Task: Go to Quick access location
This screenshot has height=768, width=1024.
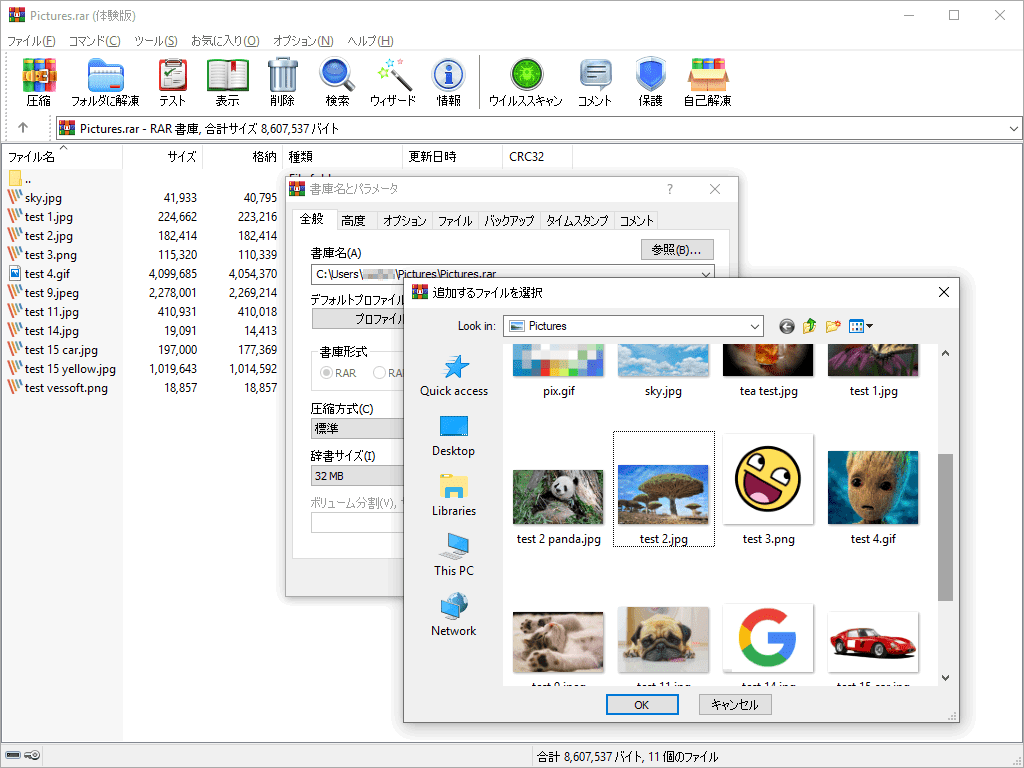Action: (x=454, y=376)
